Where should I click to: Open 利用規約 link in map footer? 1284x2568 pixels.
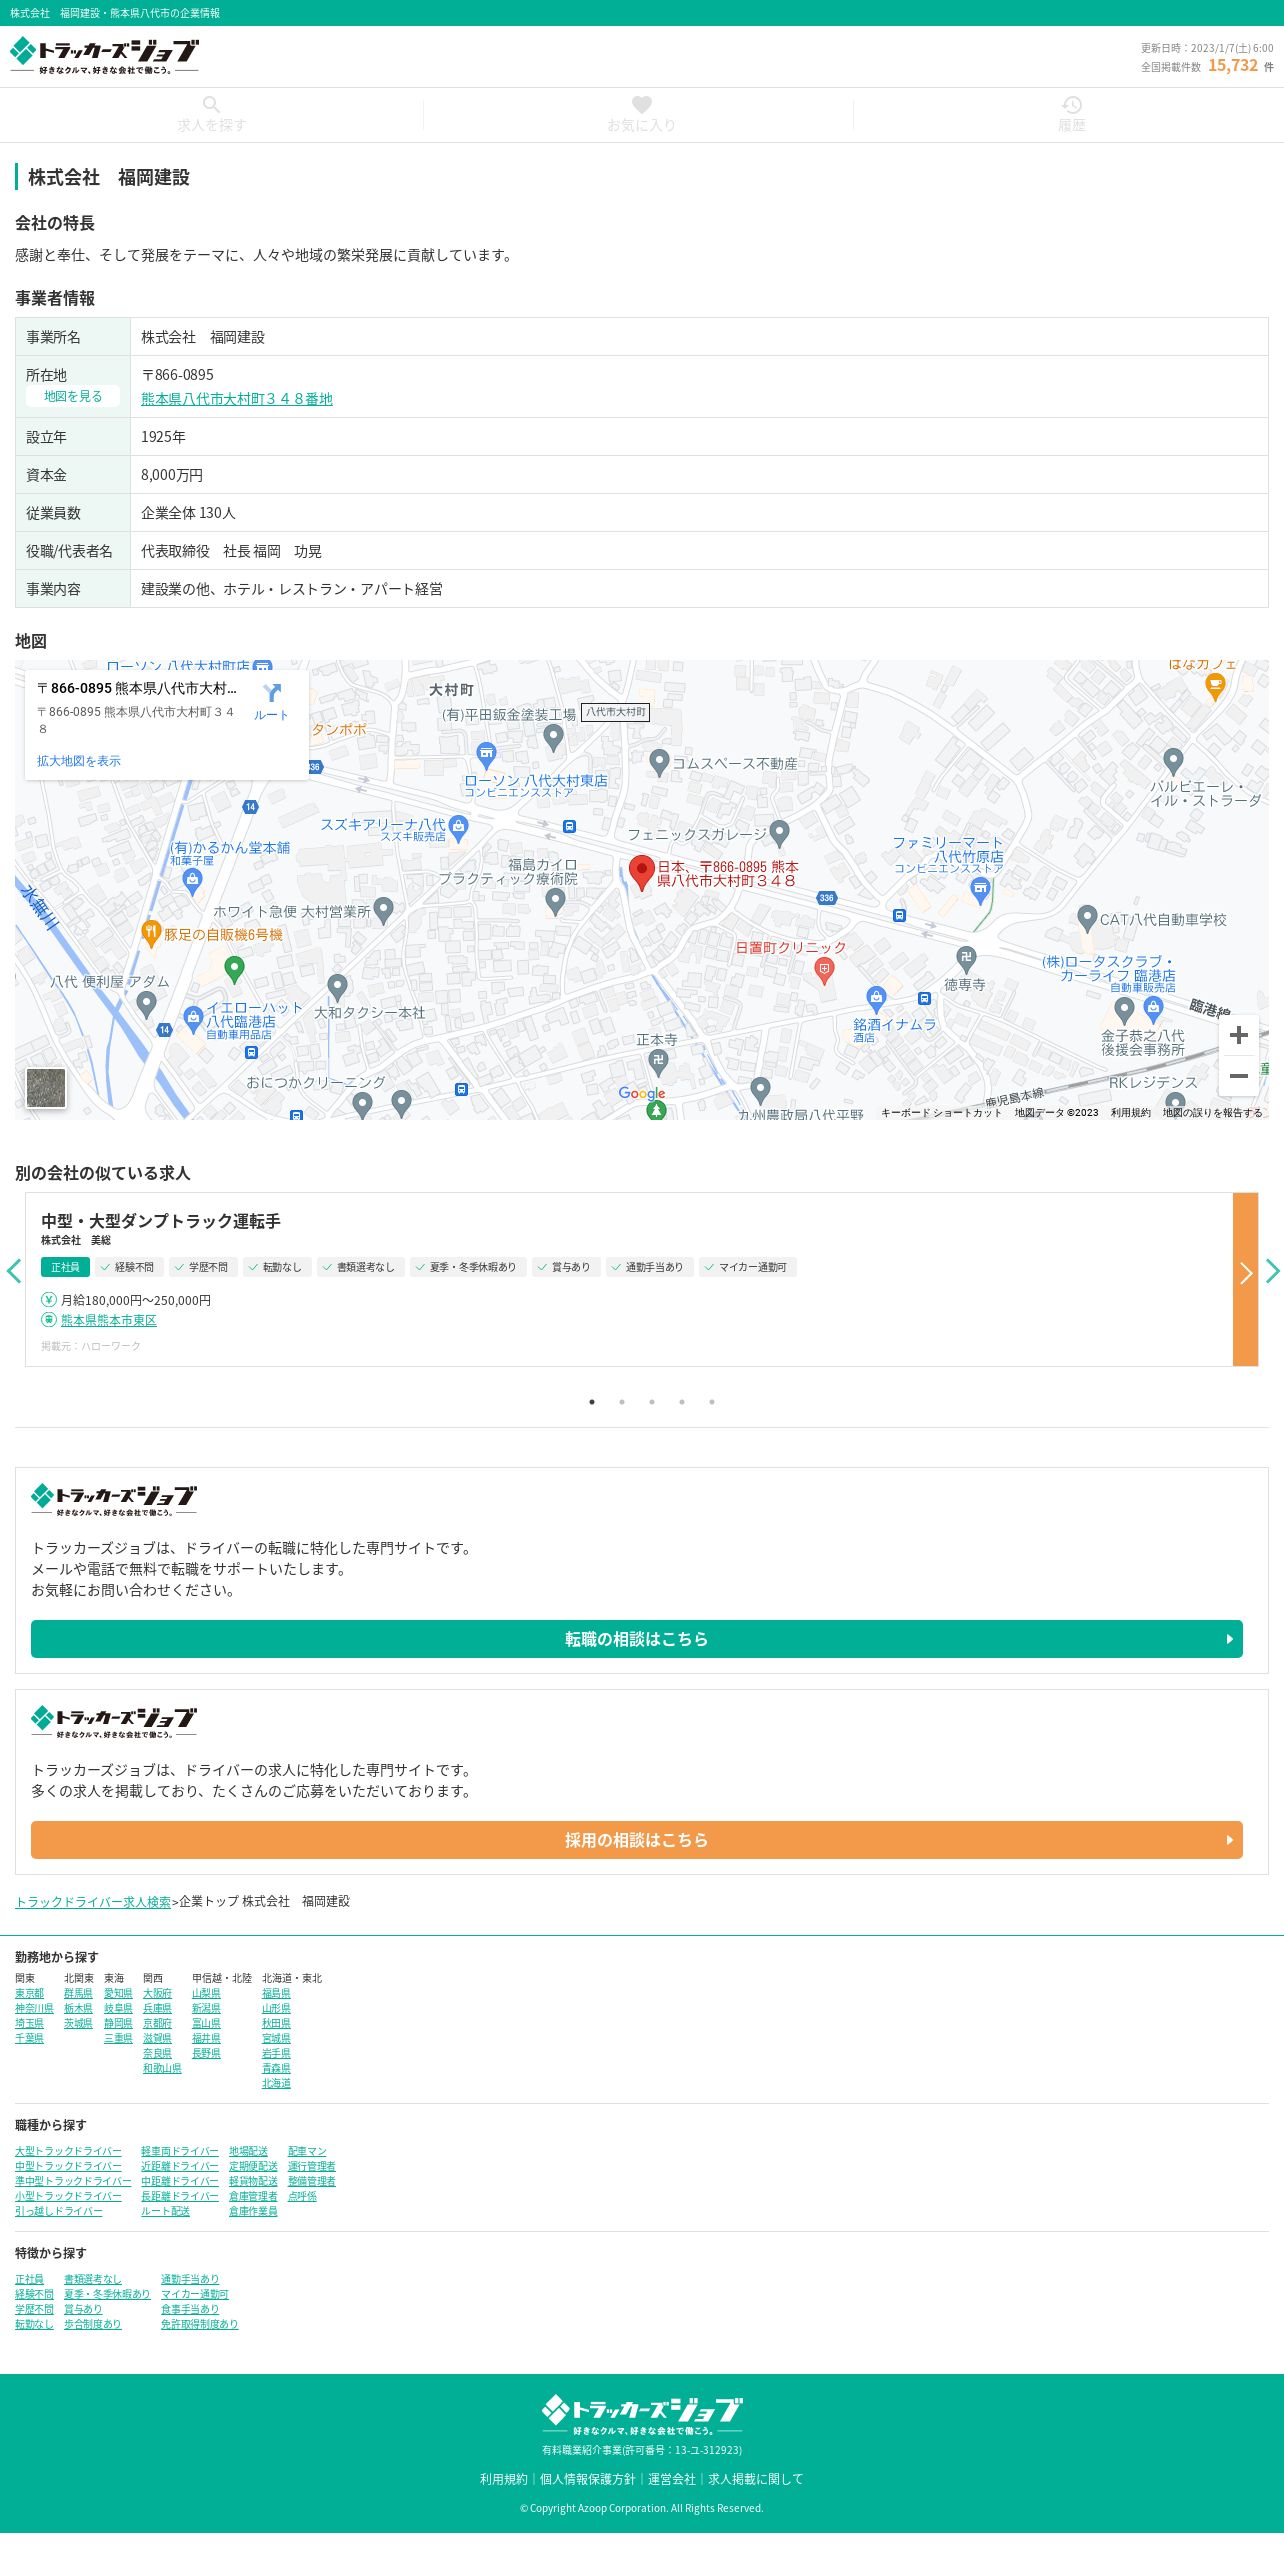1130,1112
